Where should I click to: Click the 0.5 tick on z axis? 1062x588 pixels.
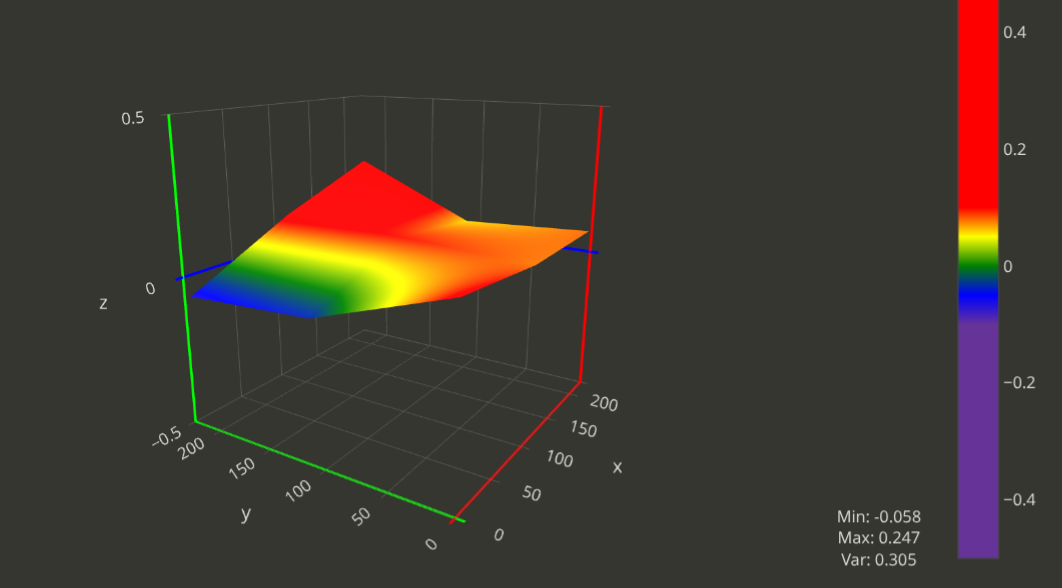coord(133,118)
